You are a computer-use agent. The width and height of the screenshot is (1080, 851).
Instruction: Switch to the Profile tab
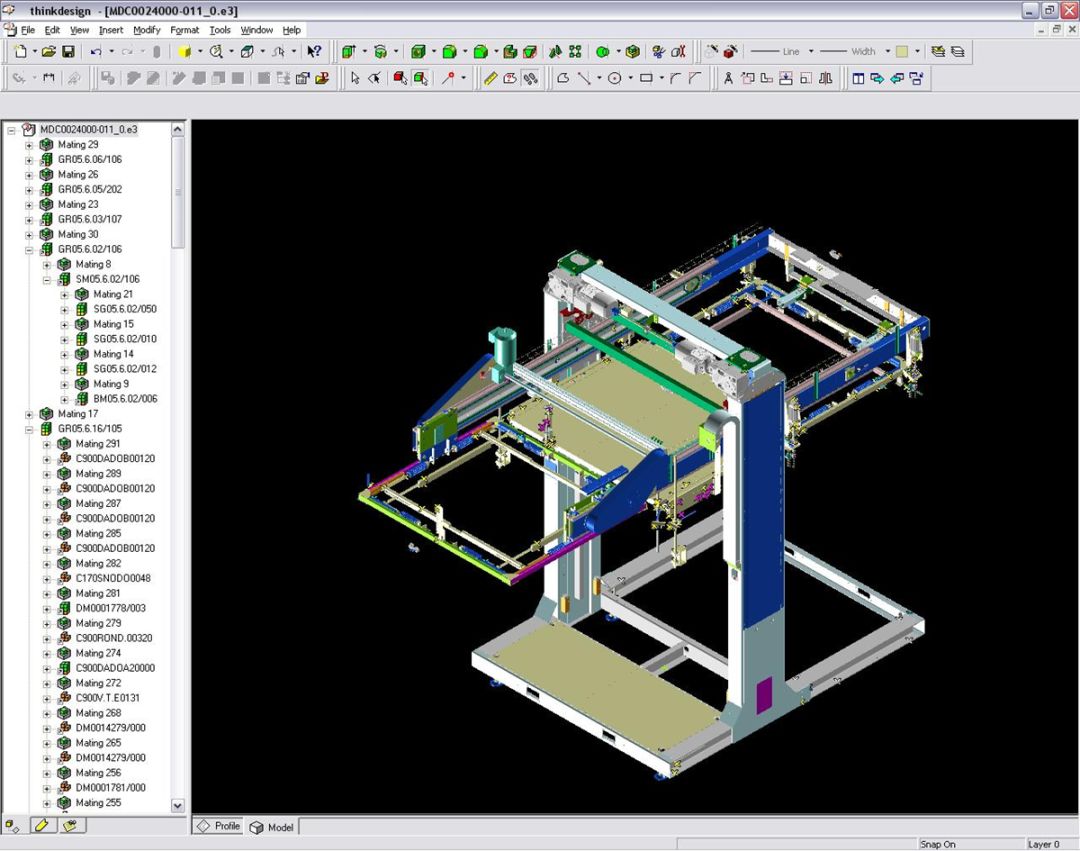(x=218, y=826)
